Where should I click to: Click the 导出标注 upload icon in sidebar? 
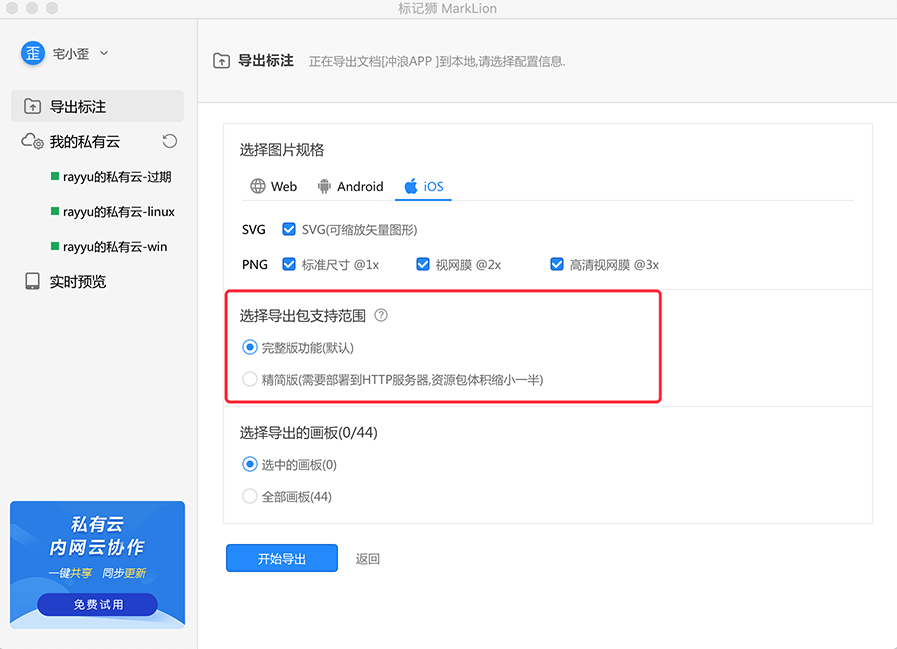click(33, 107)
